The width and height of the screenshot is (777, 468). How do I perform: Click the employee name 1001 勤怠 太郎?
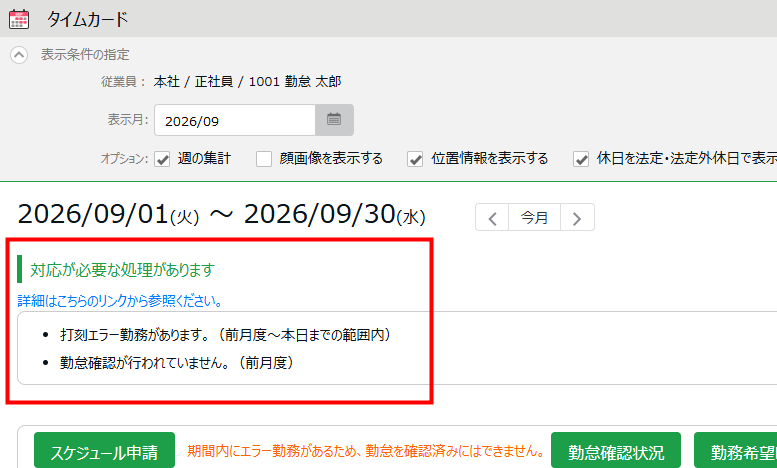[x=295, y=81]
